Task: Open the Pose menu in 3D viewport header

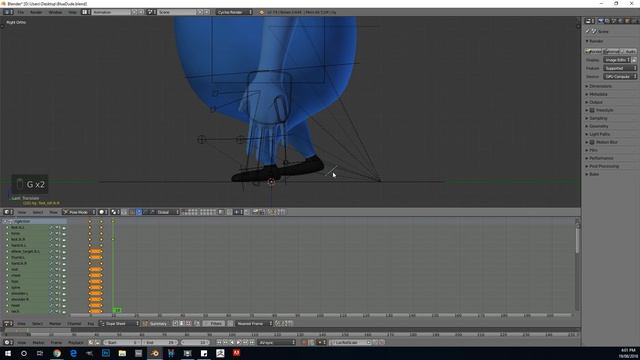Action: [x=53, y=212]
